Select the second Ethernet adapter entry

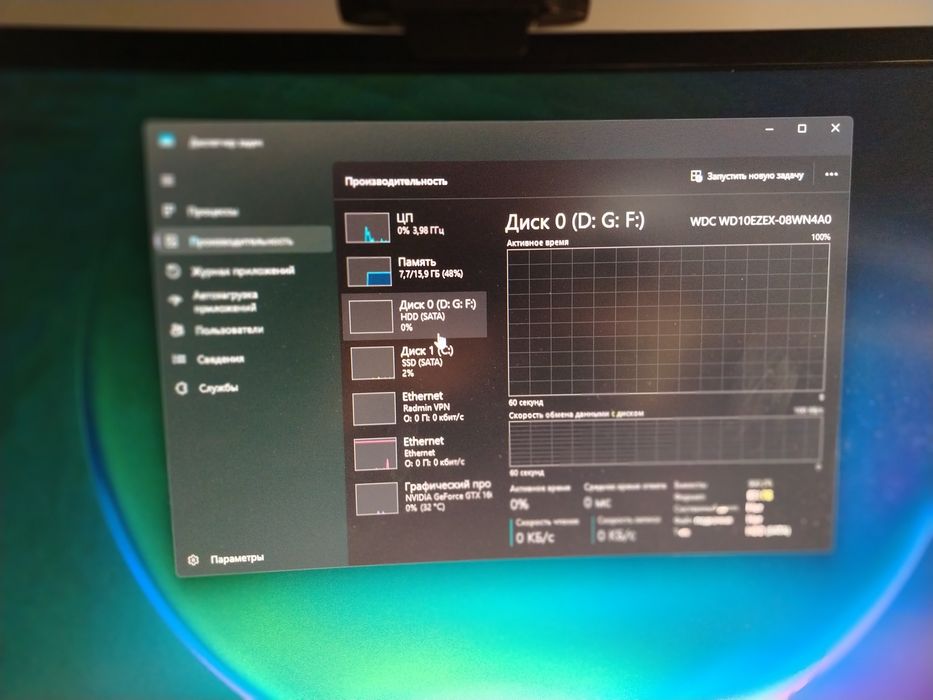tap(421, 453)
